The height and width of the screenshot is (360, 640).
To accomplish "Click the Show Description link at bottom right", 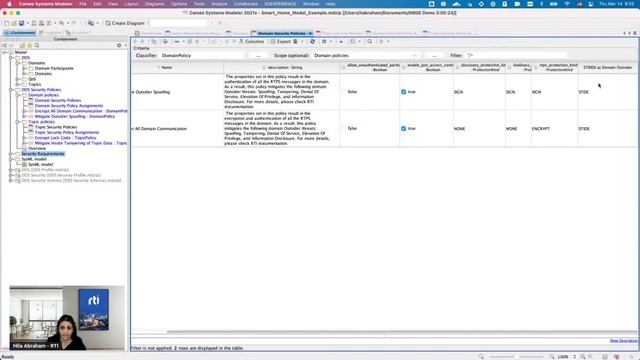I will (623, 340).
